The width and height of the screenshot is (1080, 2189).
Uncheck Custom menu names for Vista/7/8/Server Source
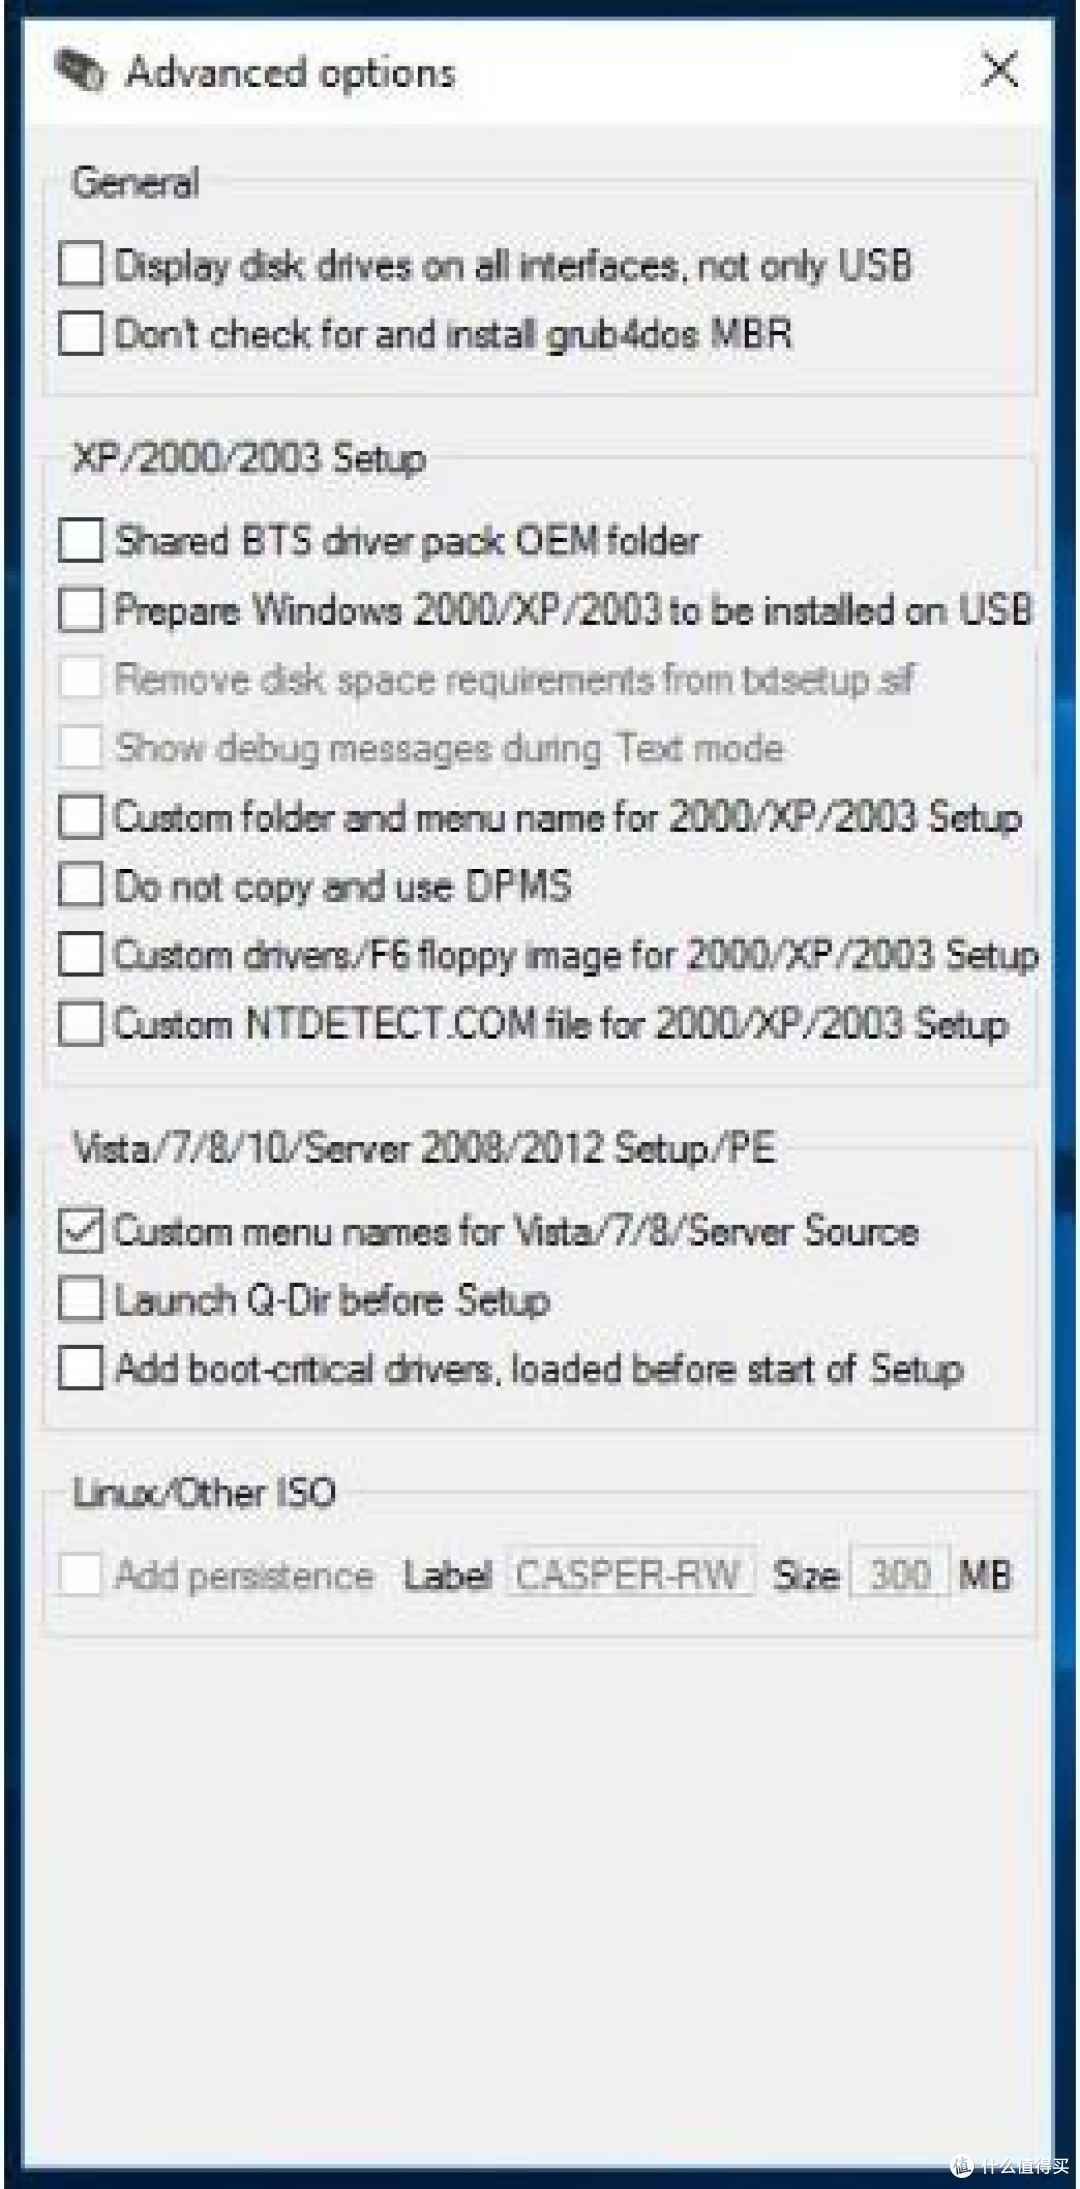coord(81,1231)
